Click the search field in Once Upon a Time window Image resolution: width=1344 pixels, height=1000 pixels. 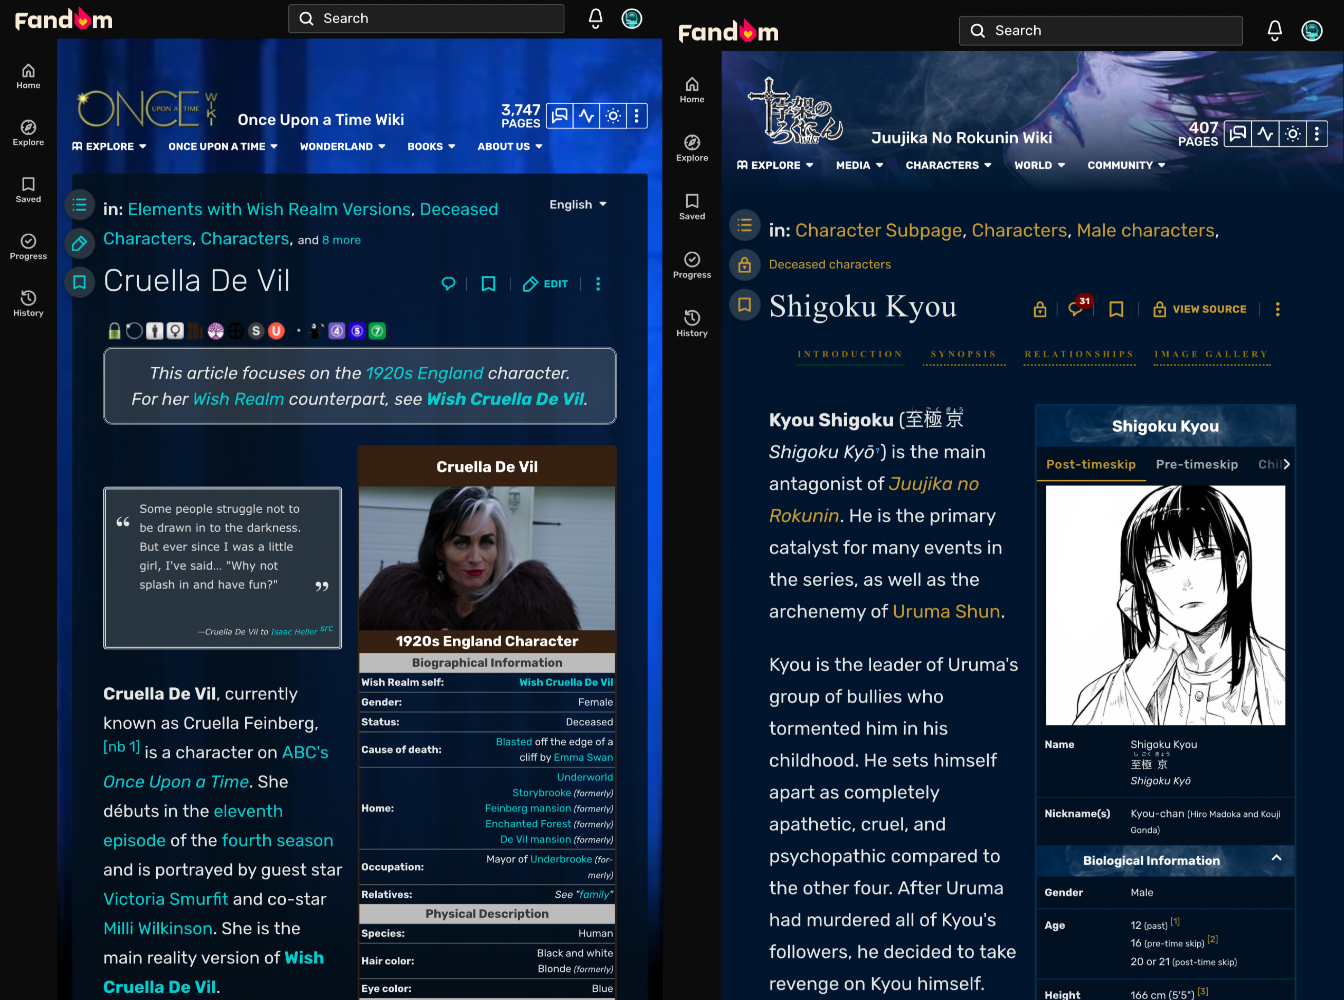[x=426, y=18]
